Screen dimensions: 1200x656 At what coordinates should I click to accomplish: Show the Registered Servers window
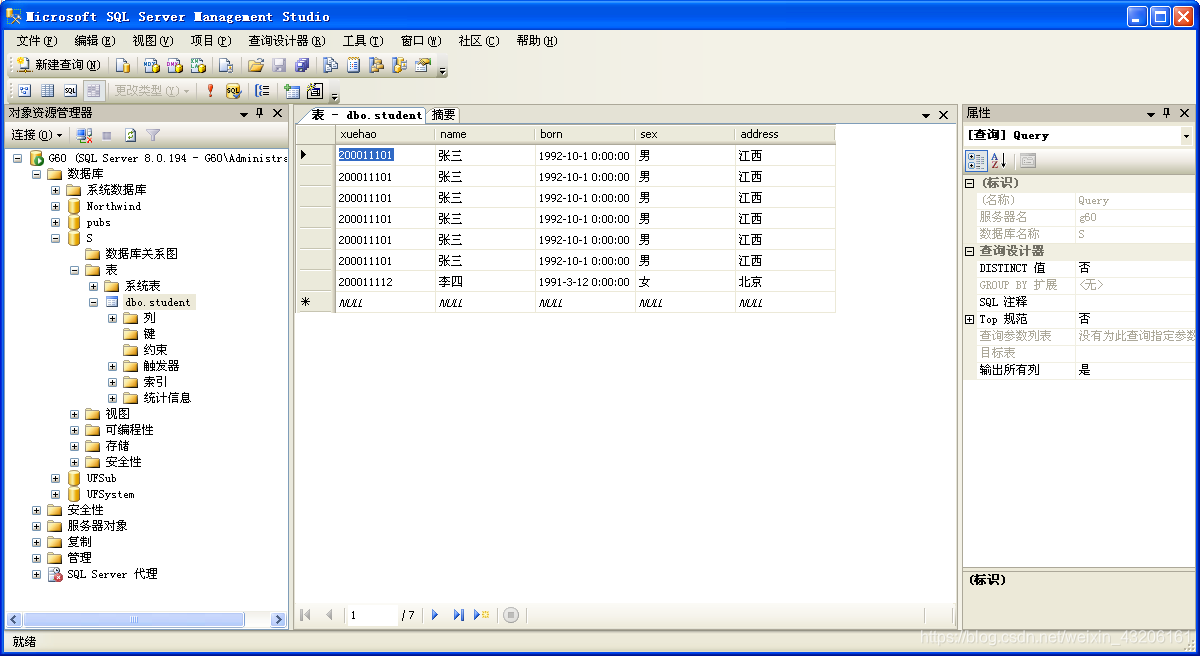tap(331, 65)
